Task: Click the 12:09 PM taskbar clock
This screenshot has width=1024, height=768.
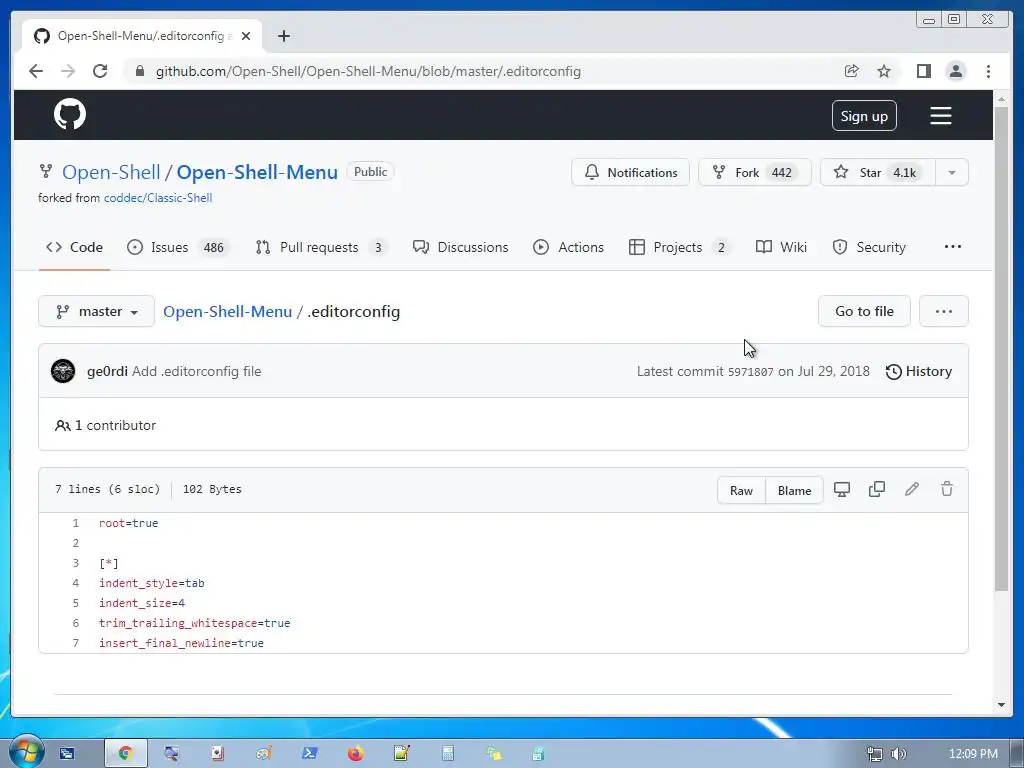Action: click(973, 754)
